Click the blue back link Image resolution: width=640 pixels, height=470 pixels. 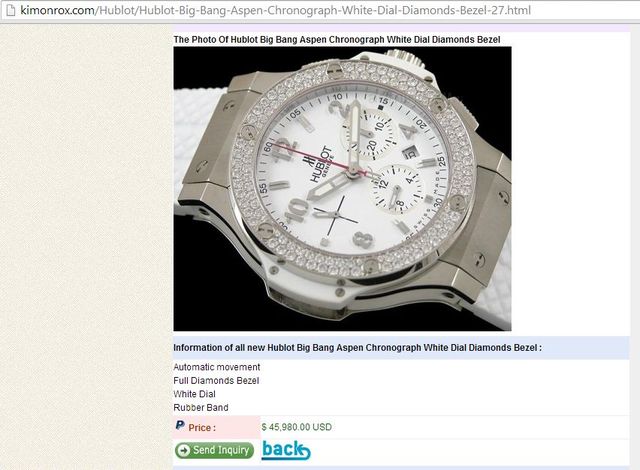click(x=286, y=450)
